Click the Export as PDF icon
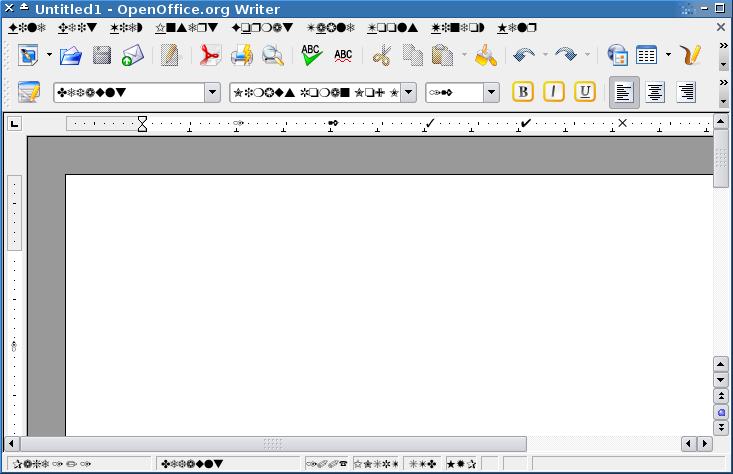The height and width of the screenshot is (474, 733). pyautogui.click(x=209, y=55)
